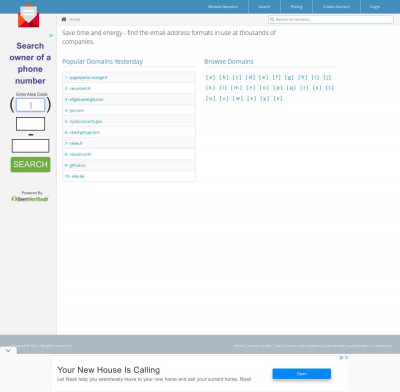Browse domains starting with [k]

point(210,88)
